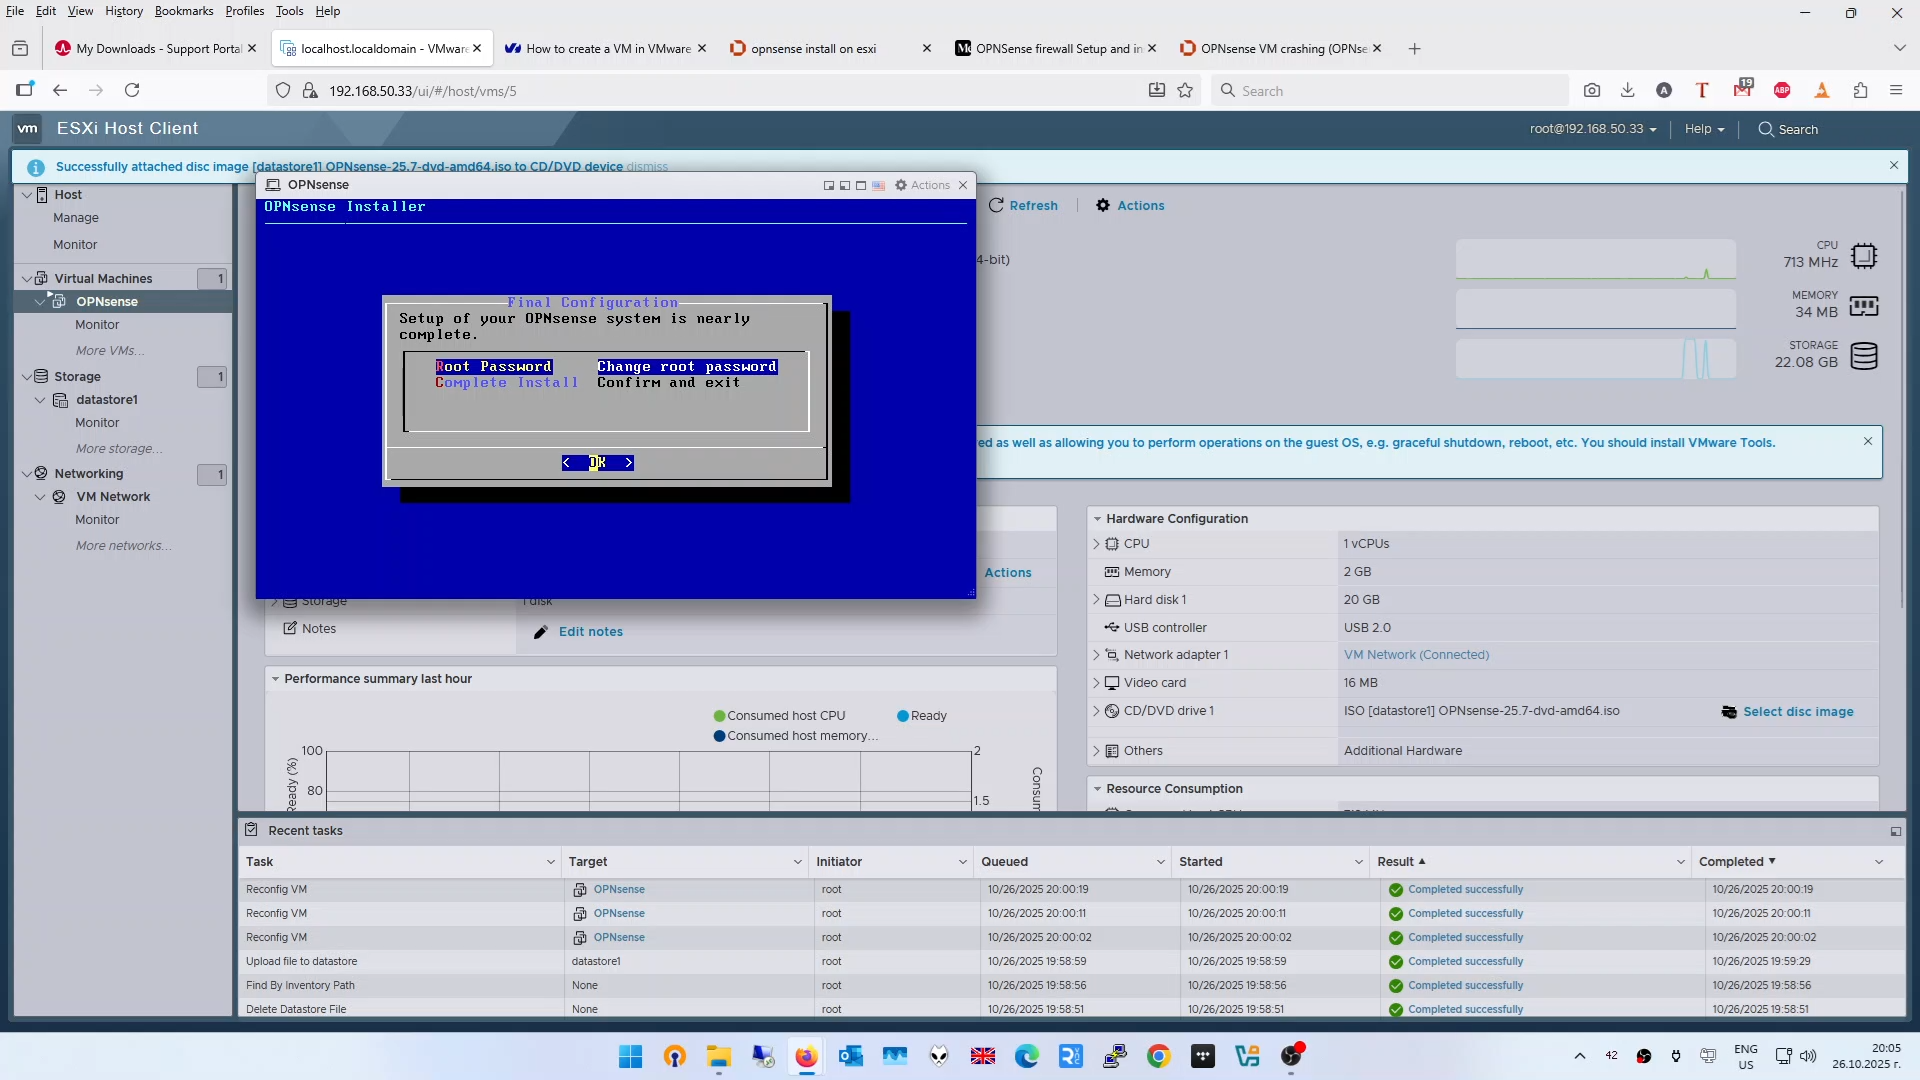
Task: Click the Task column header dropdown arrow
Action: pyautogui.click(x=550, y=862)
